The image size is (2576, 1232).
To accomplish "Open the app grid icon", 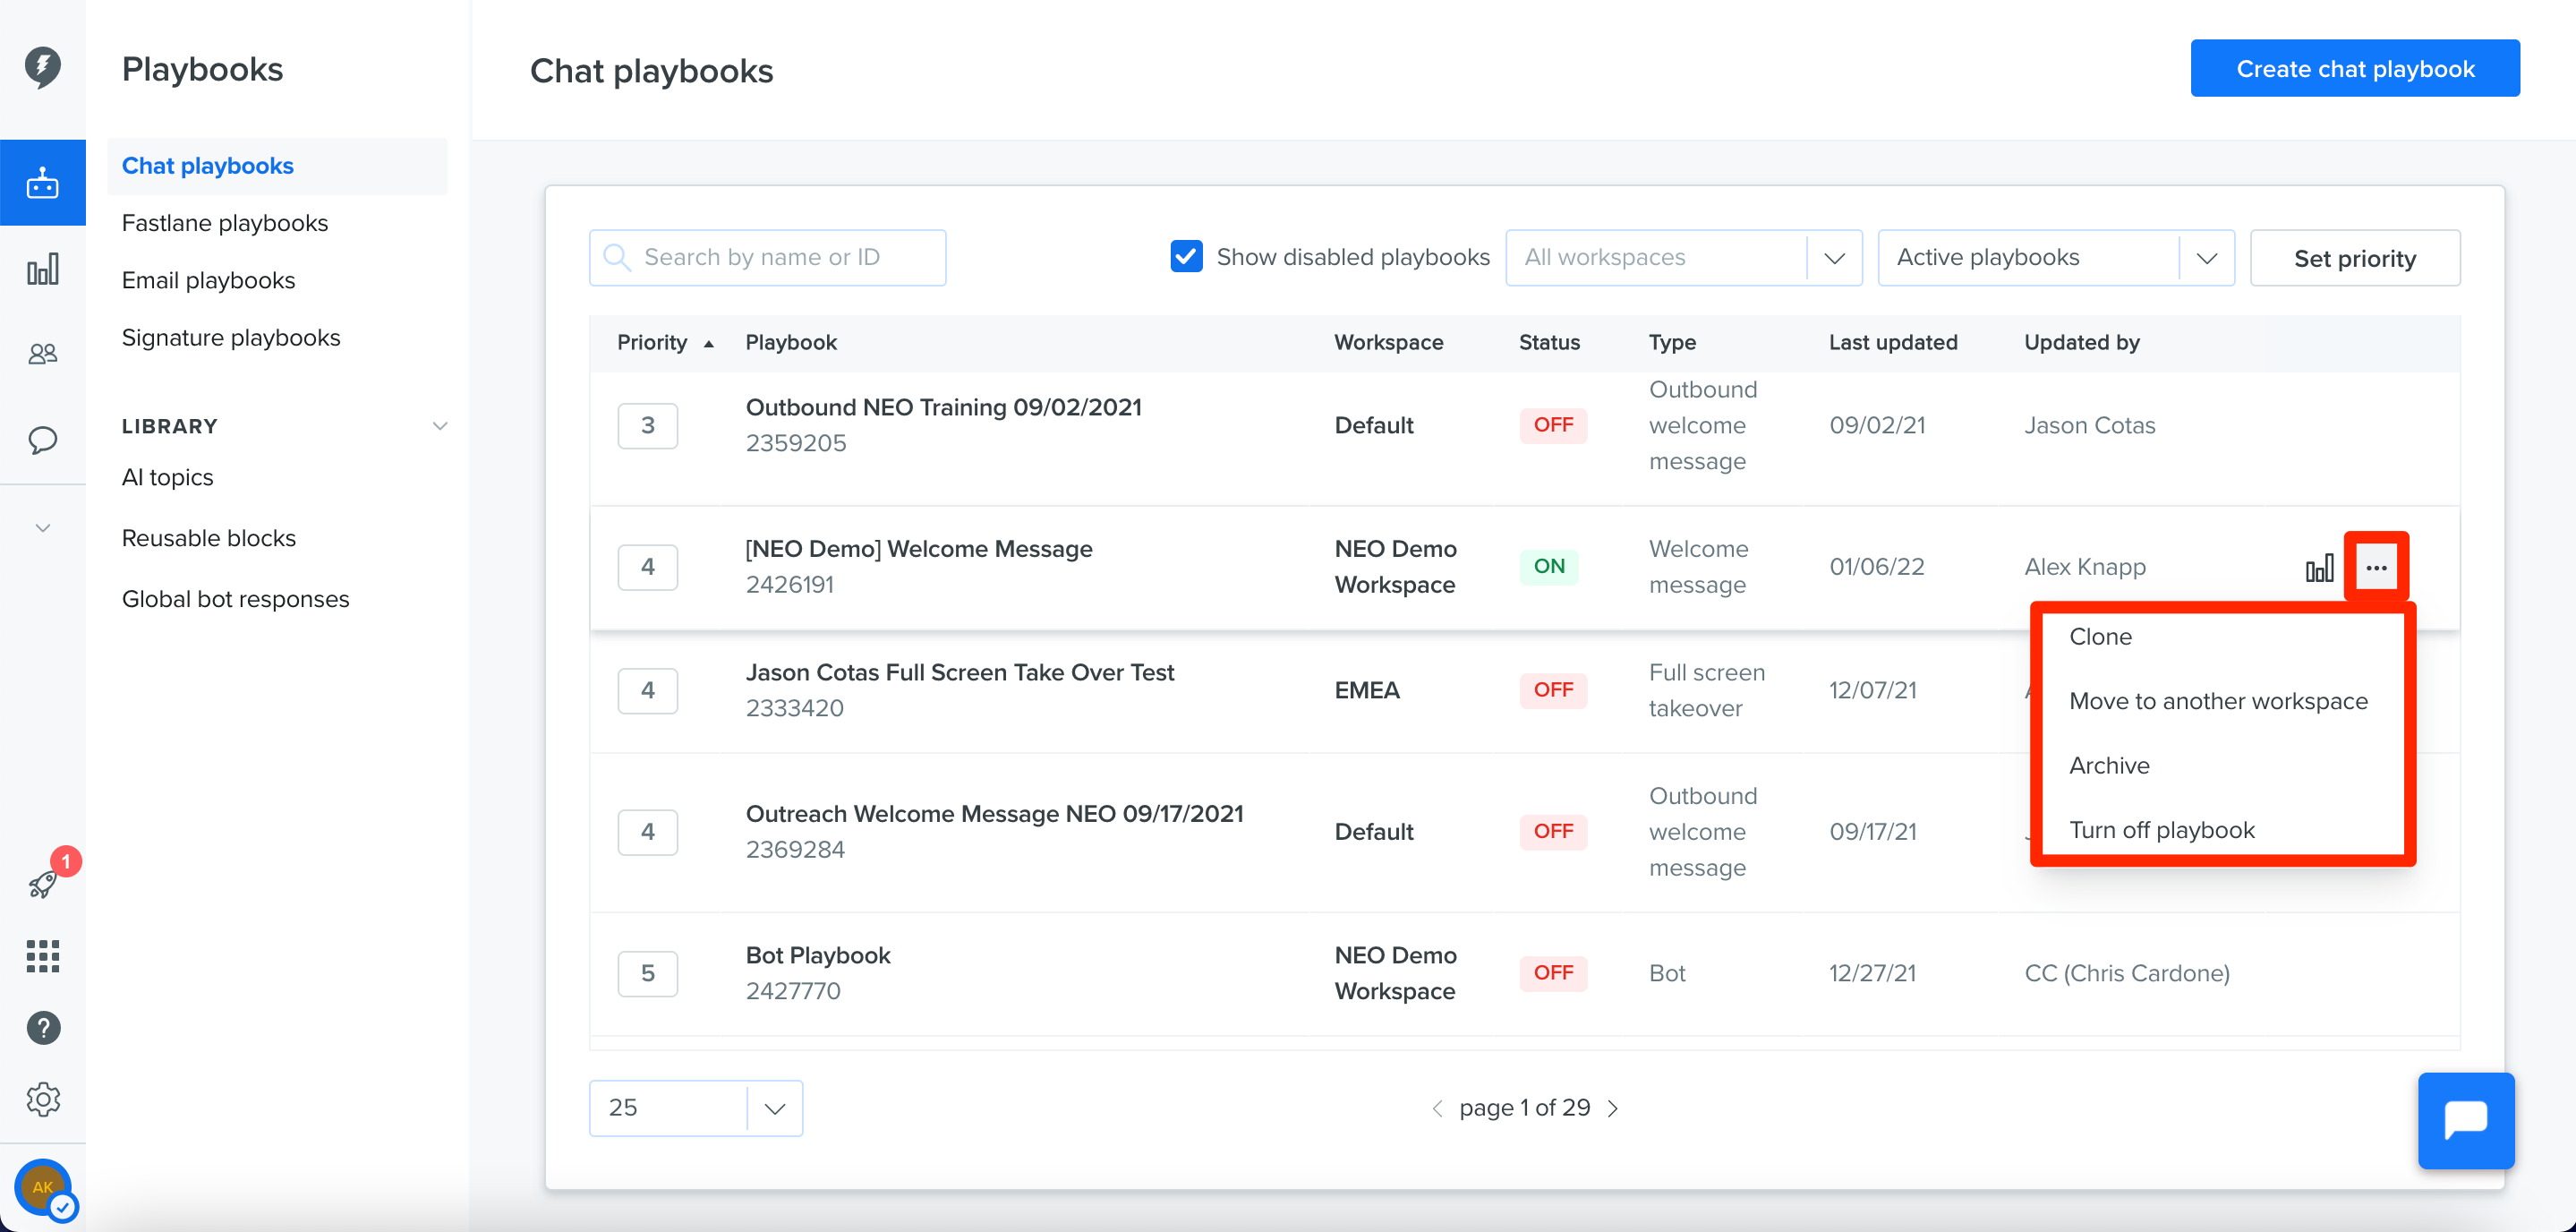I will tap(42, 956).
